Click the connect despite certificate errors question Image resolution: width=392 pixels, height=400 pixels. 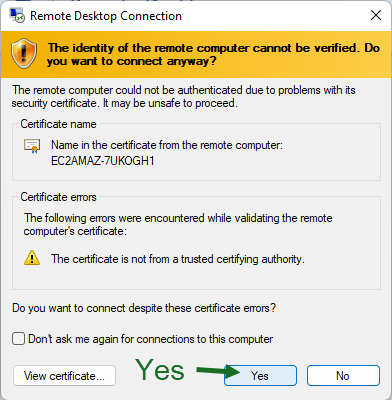click(x=144, y=308)
